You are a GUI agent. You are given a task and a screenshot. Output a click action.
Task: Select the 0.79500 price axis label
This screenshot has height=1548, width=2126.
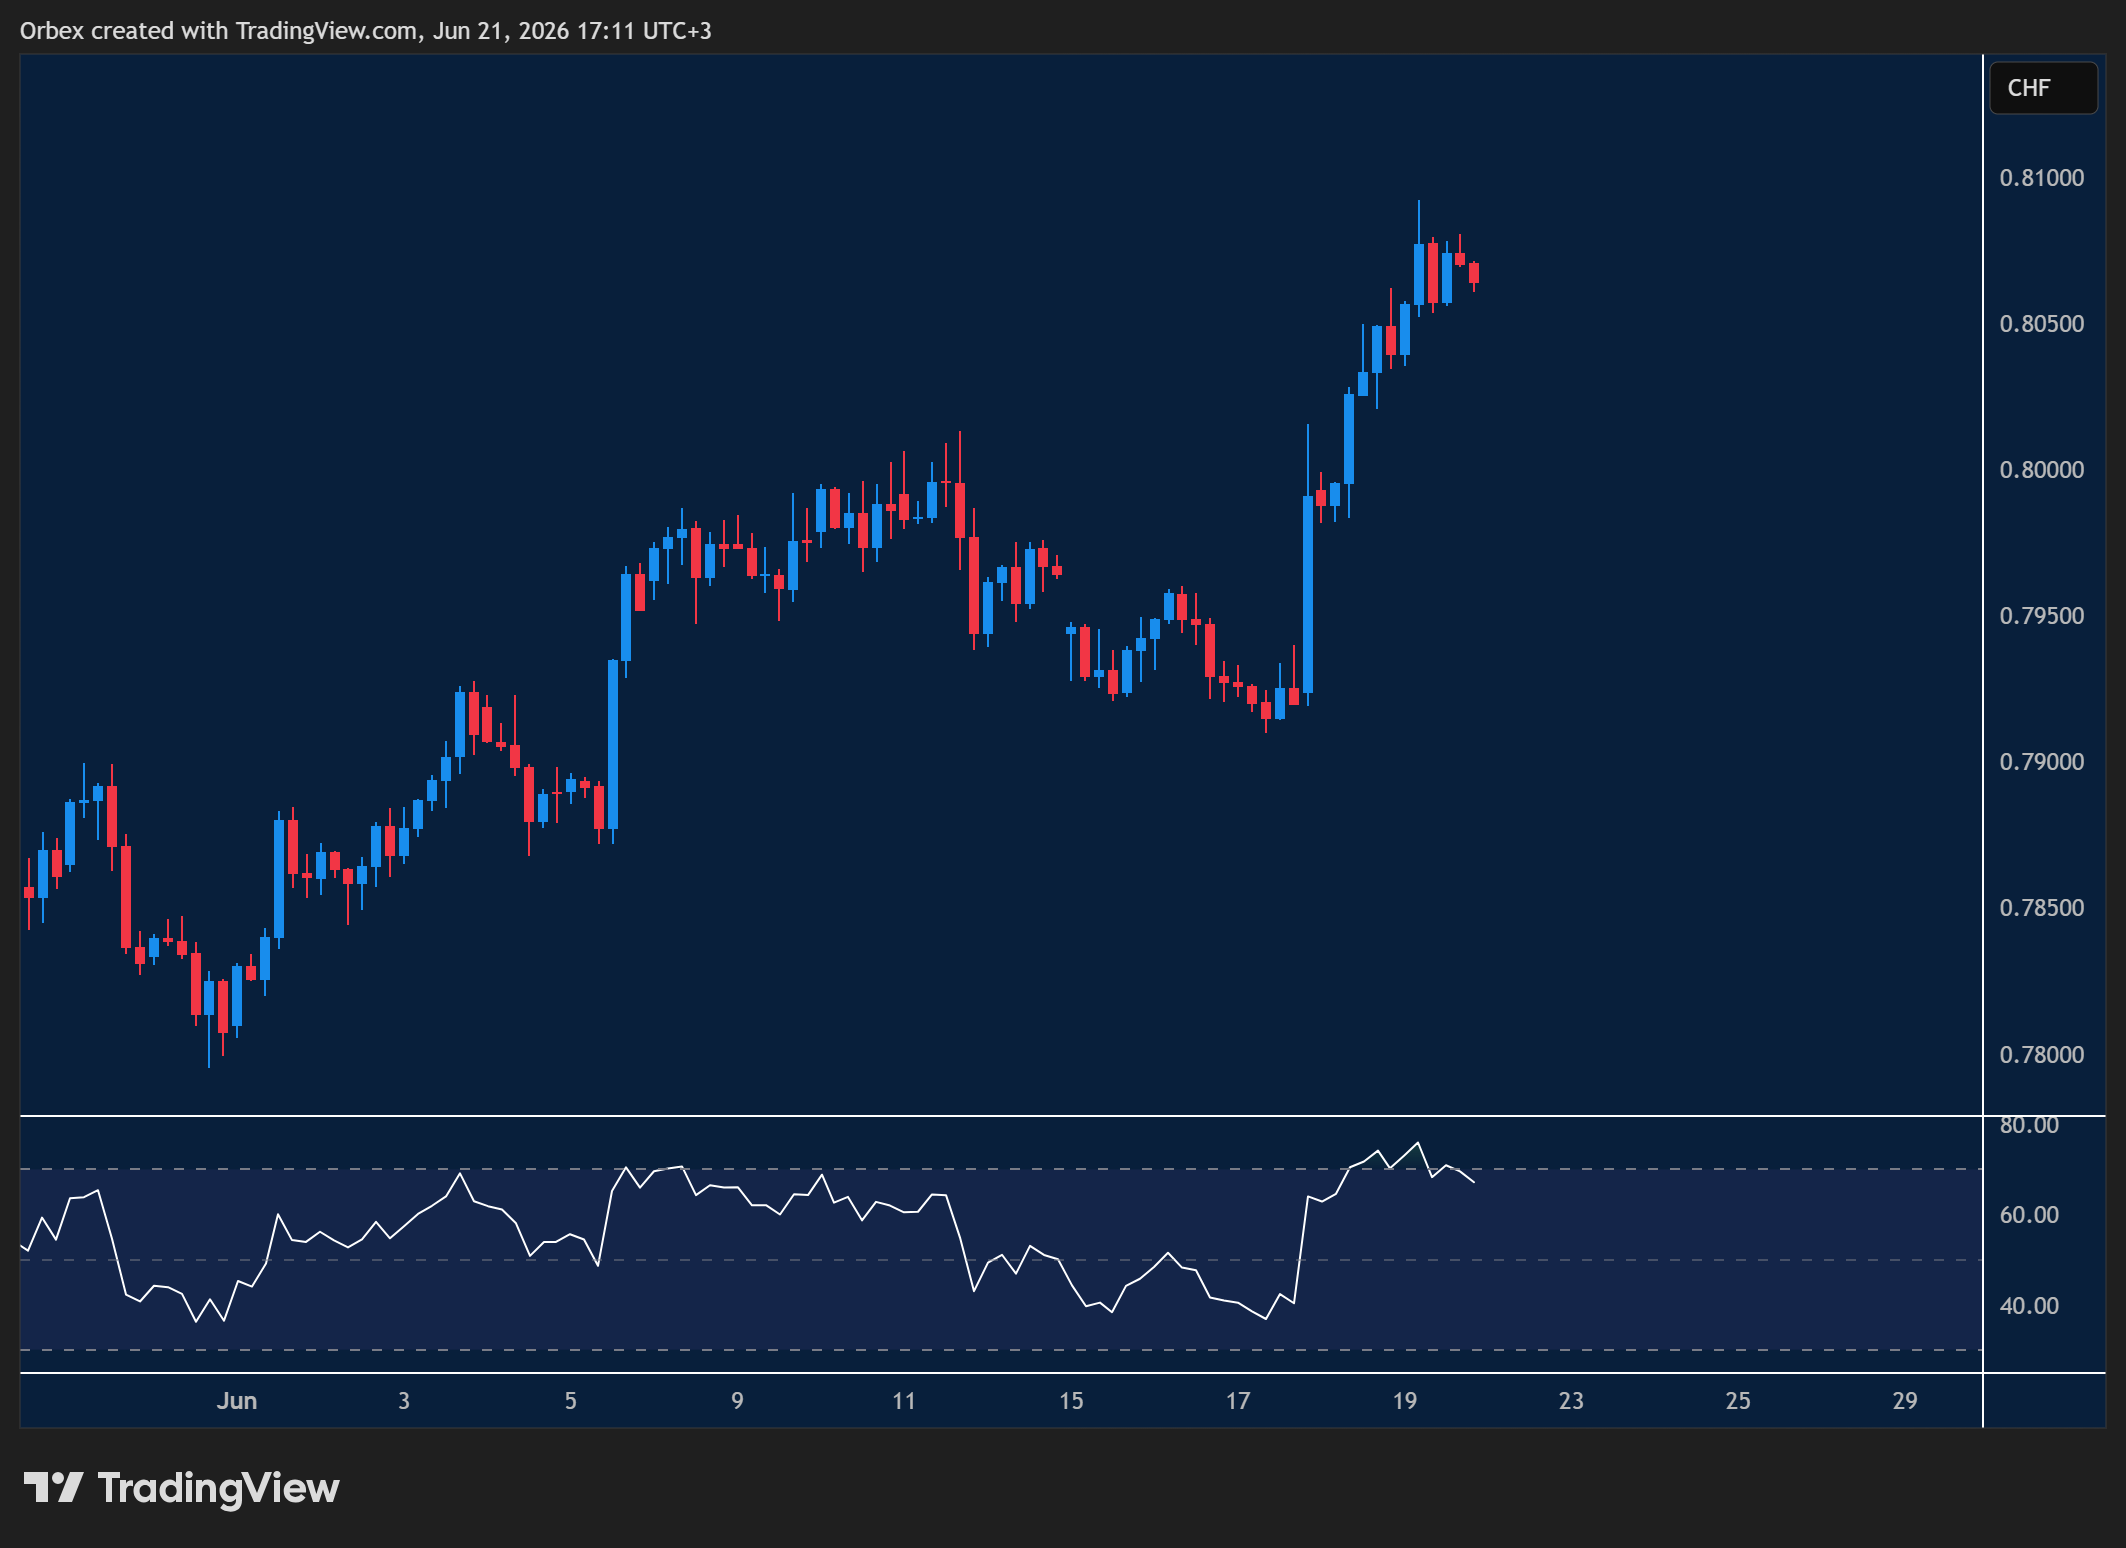coord(2041,616)
